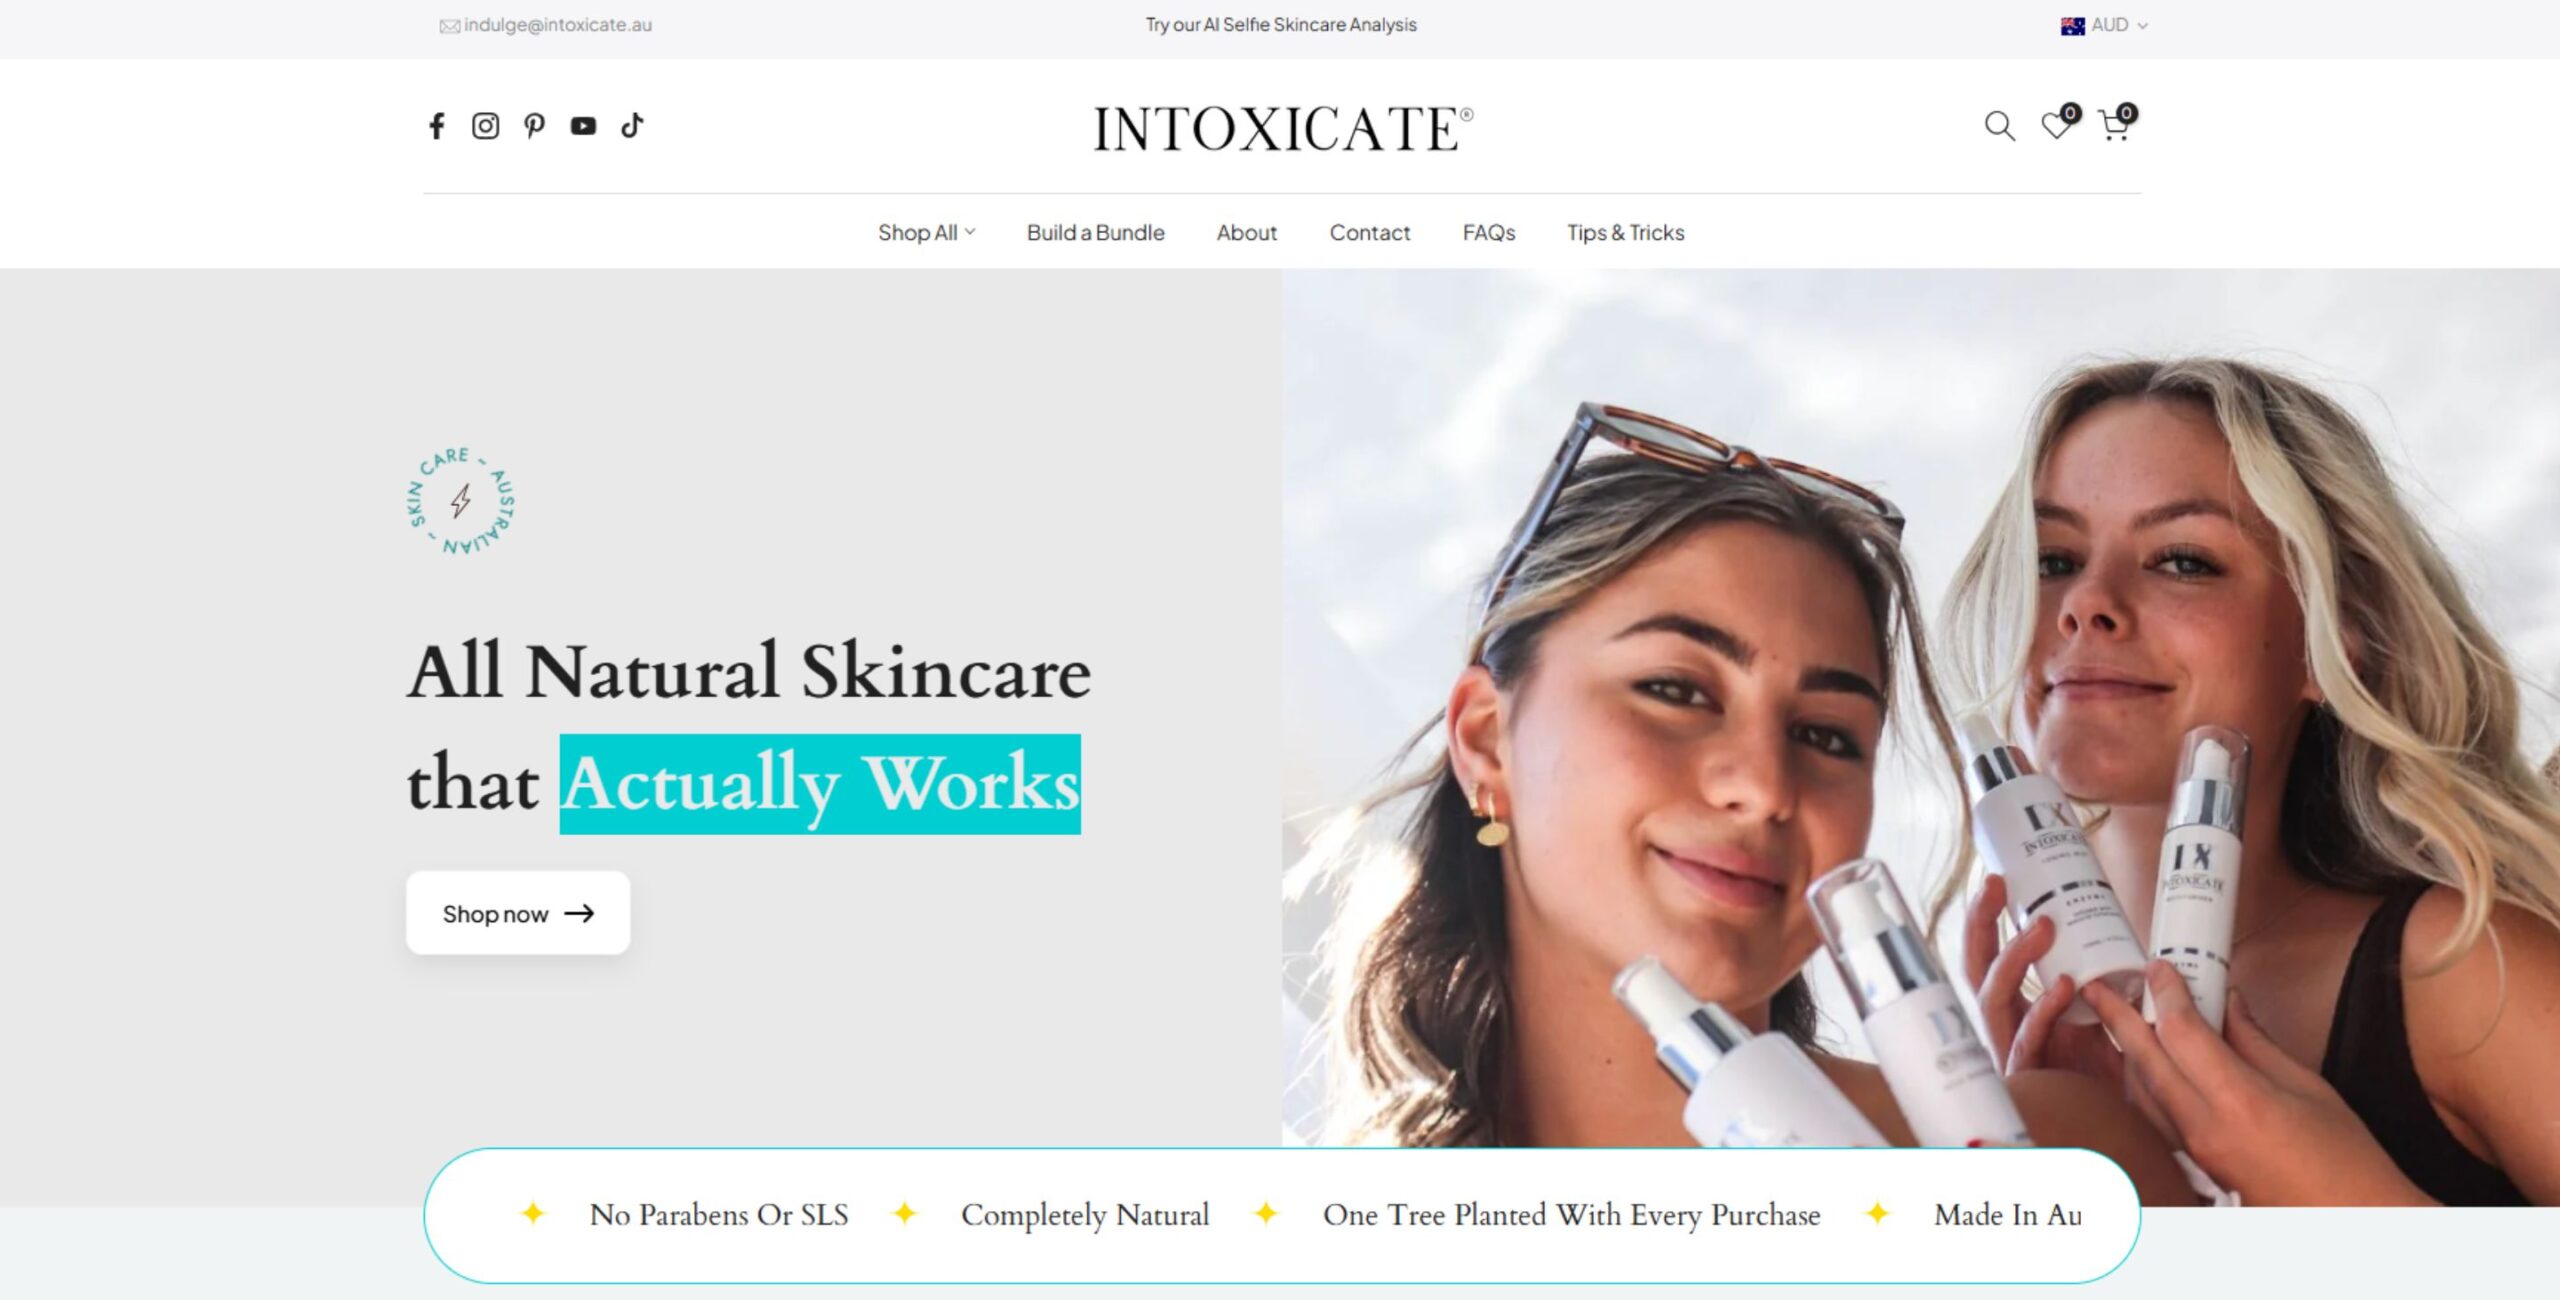Click the Shop now button

[518, 913]
